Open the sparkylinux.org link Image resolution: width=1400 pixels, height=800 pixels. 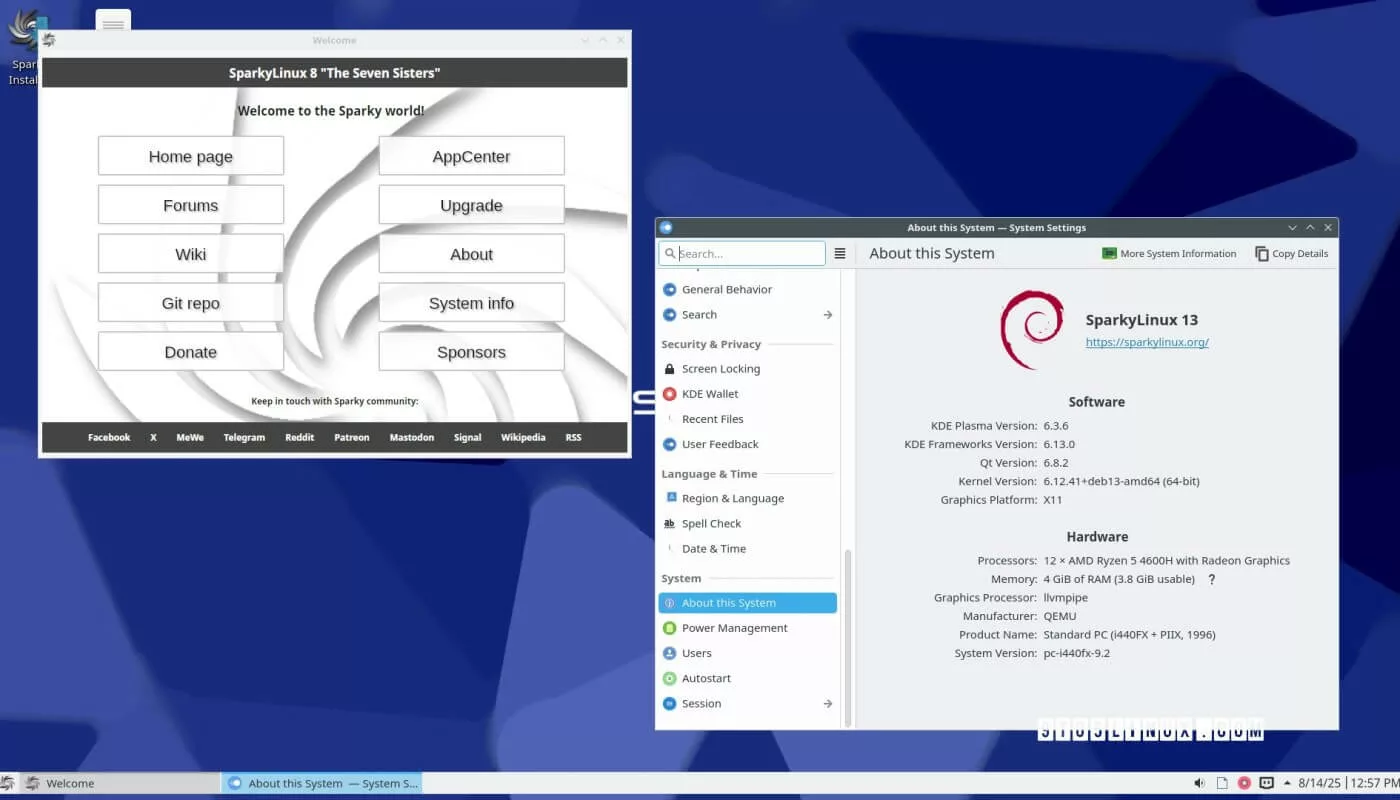pos(1147,342)
